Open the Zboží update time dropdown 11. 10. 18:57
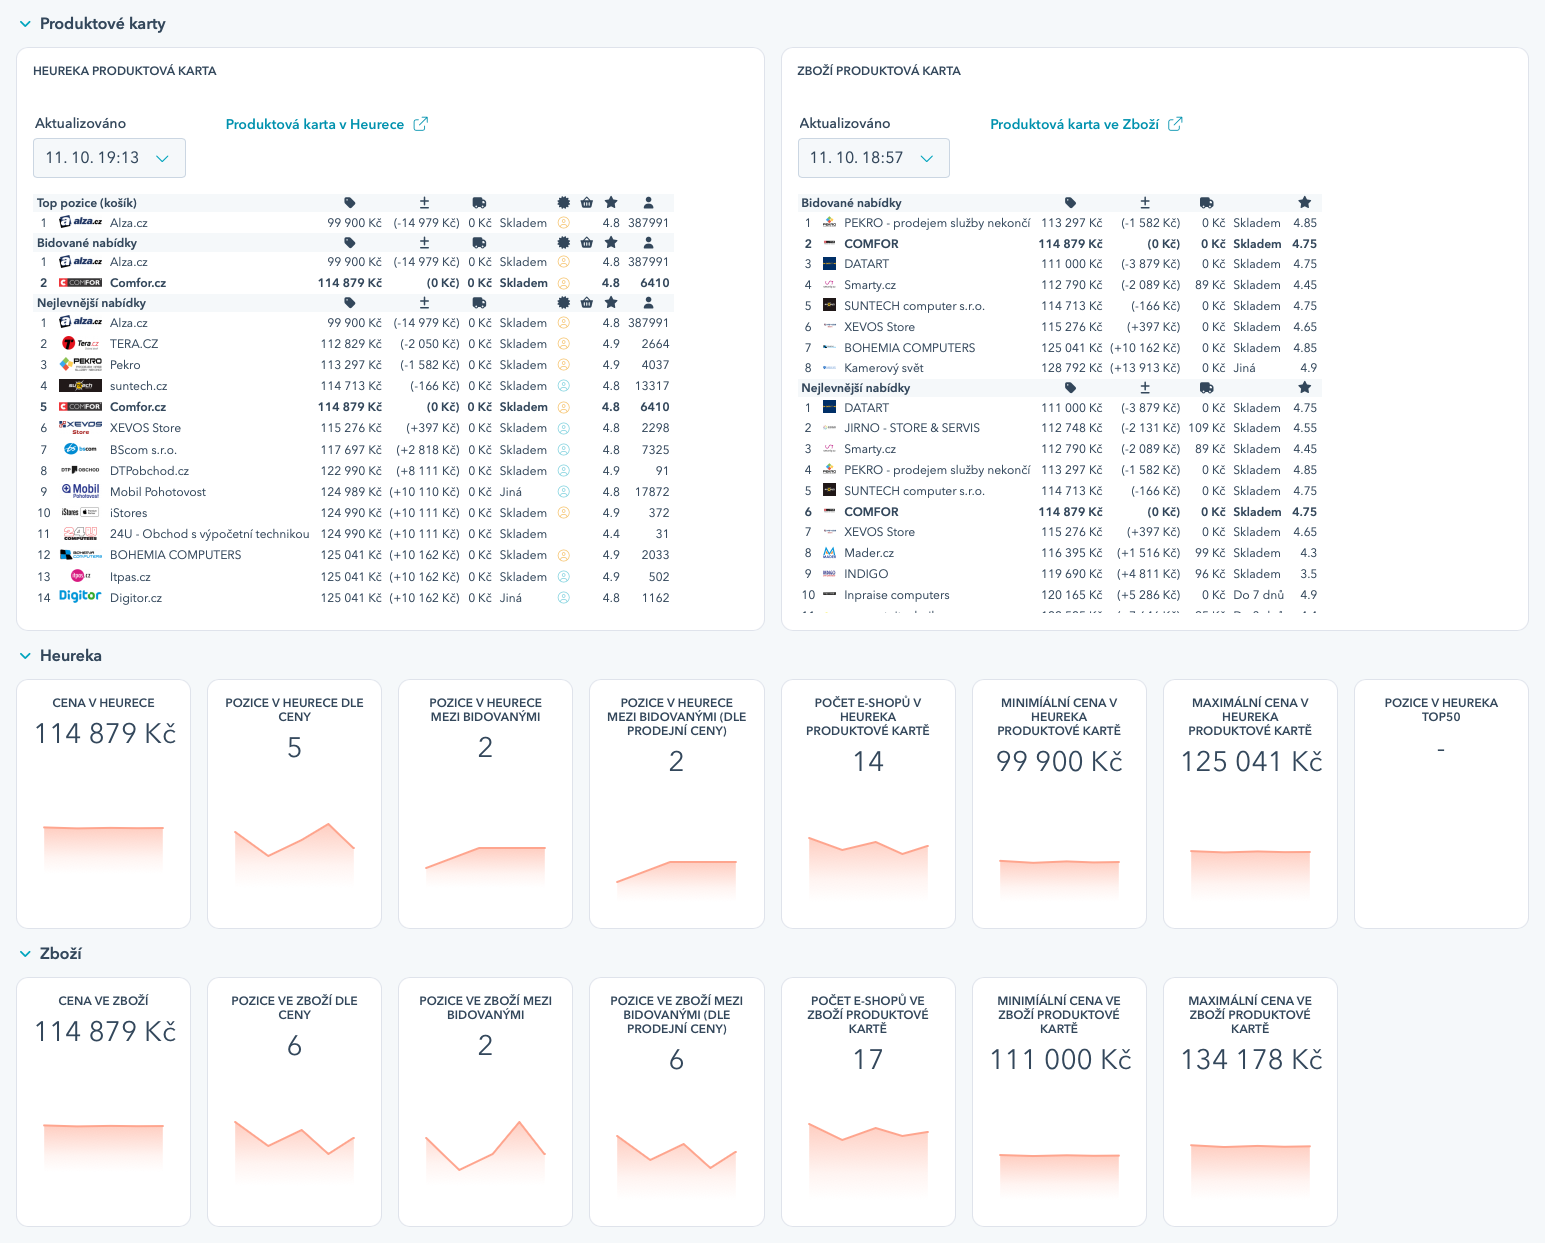Screen dimensions: 1545x1243 click(x=873, y=158)
